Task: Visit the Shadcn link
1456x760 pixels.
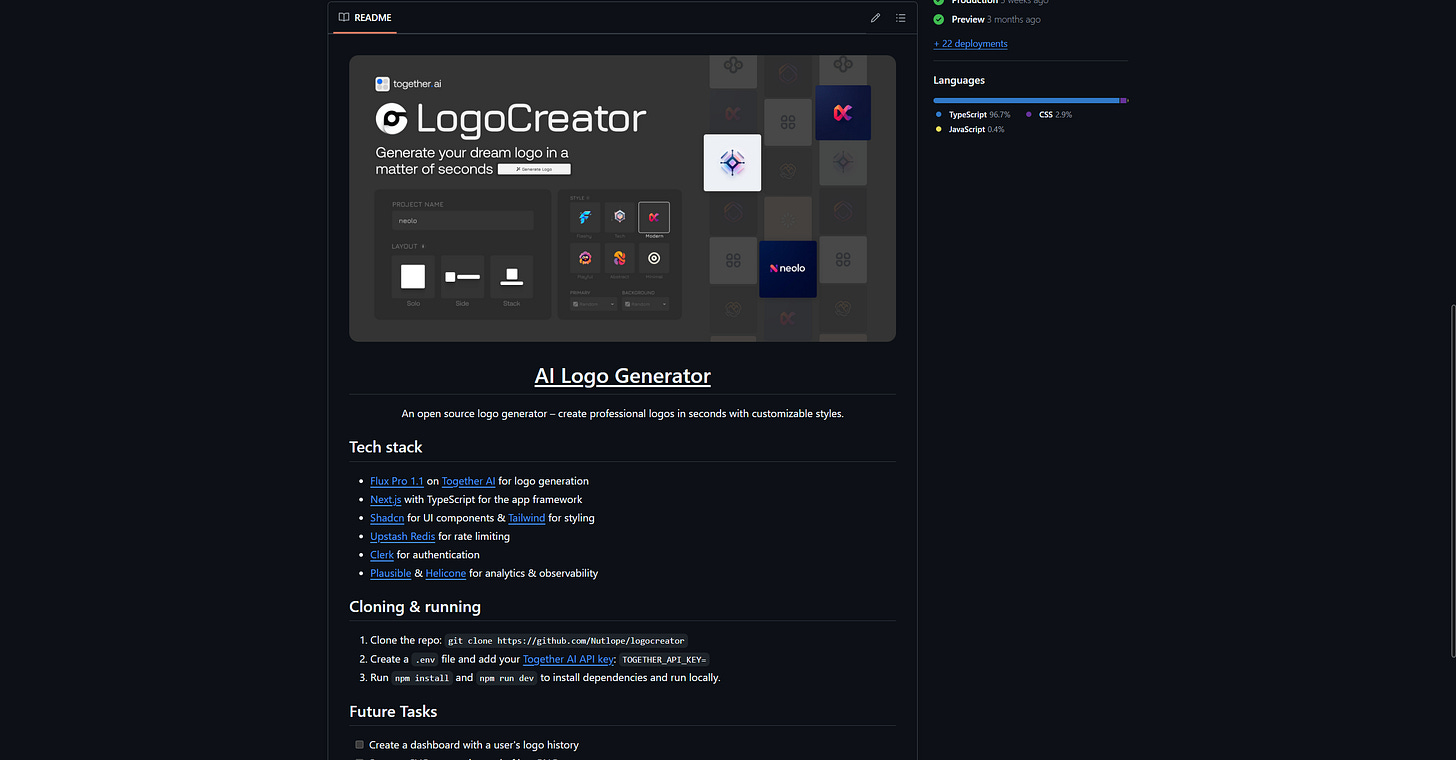Action: point(387,518)
